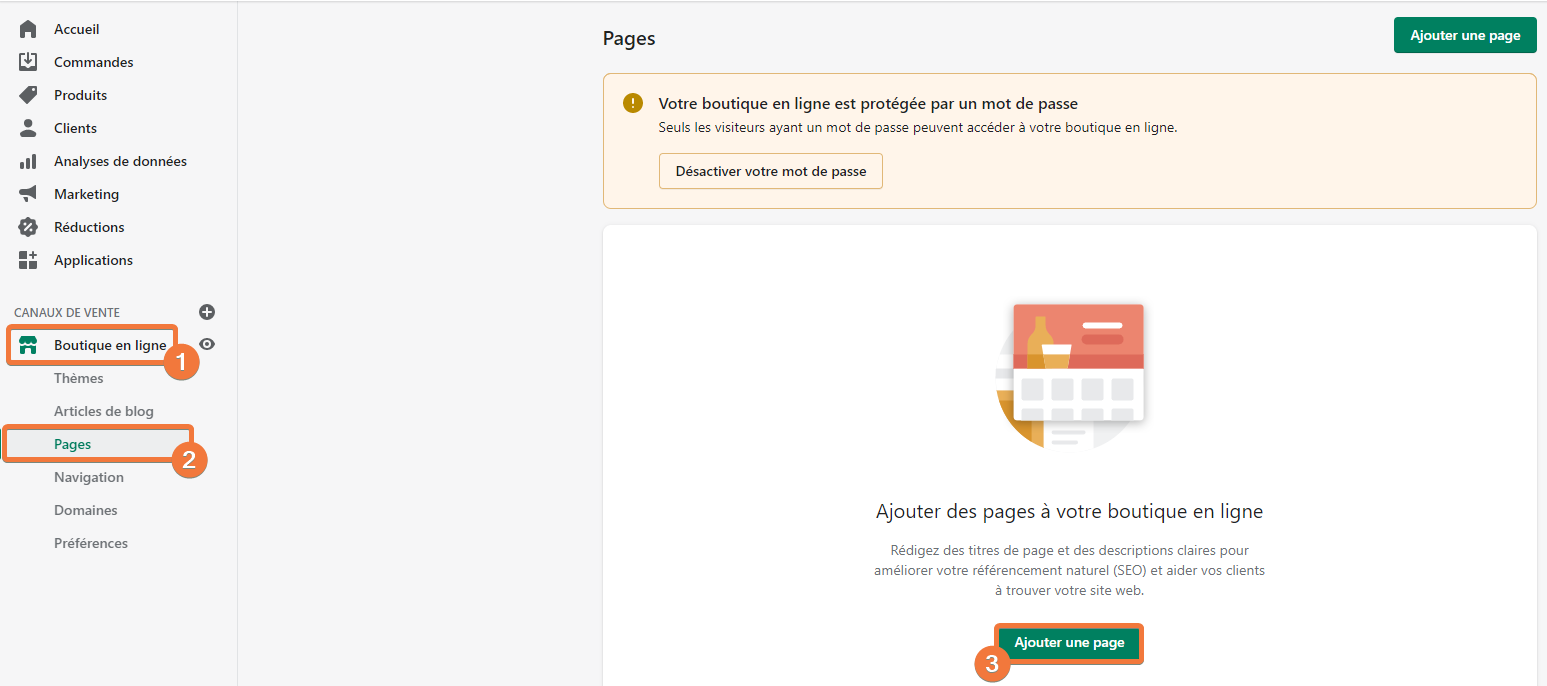
Task: Open Réductions section
Action: [90, 227]
